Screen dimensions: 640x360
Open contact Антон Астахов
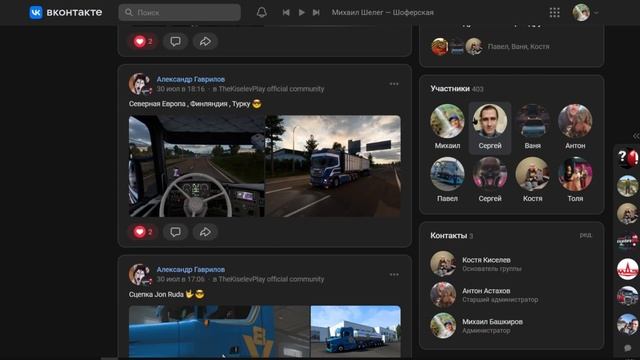click(486, 291)
